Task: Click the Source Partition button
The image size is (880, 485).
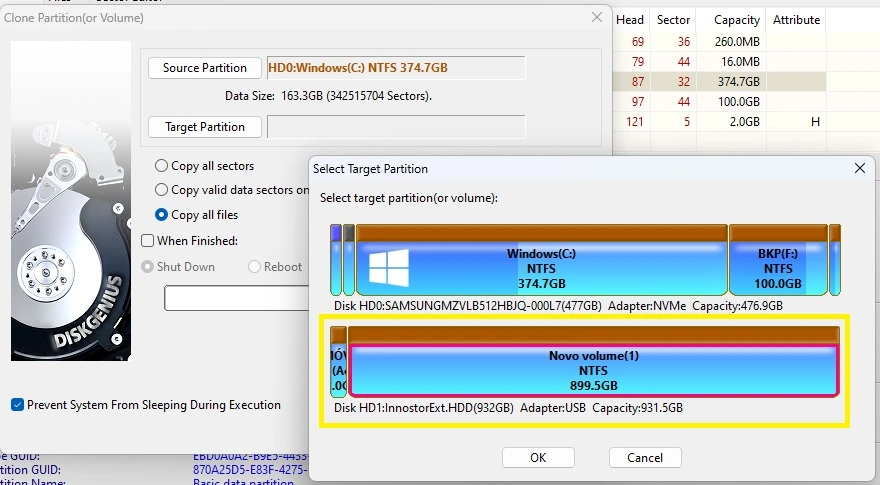Action: [x=205, y=68]
